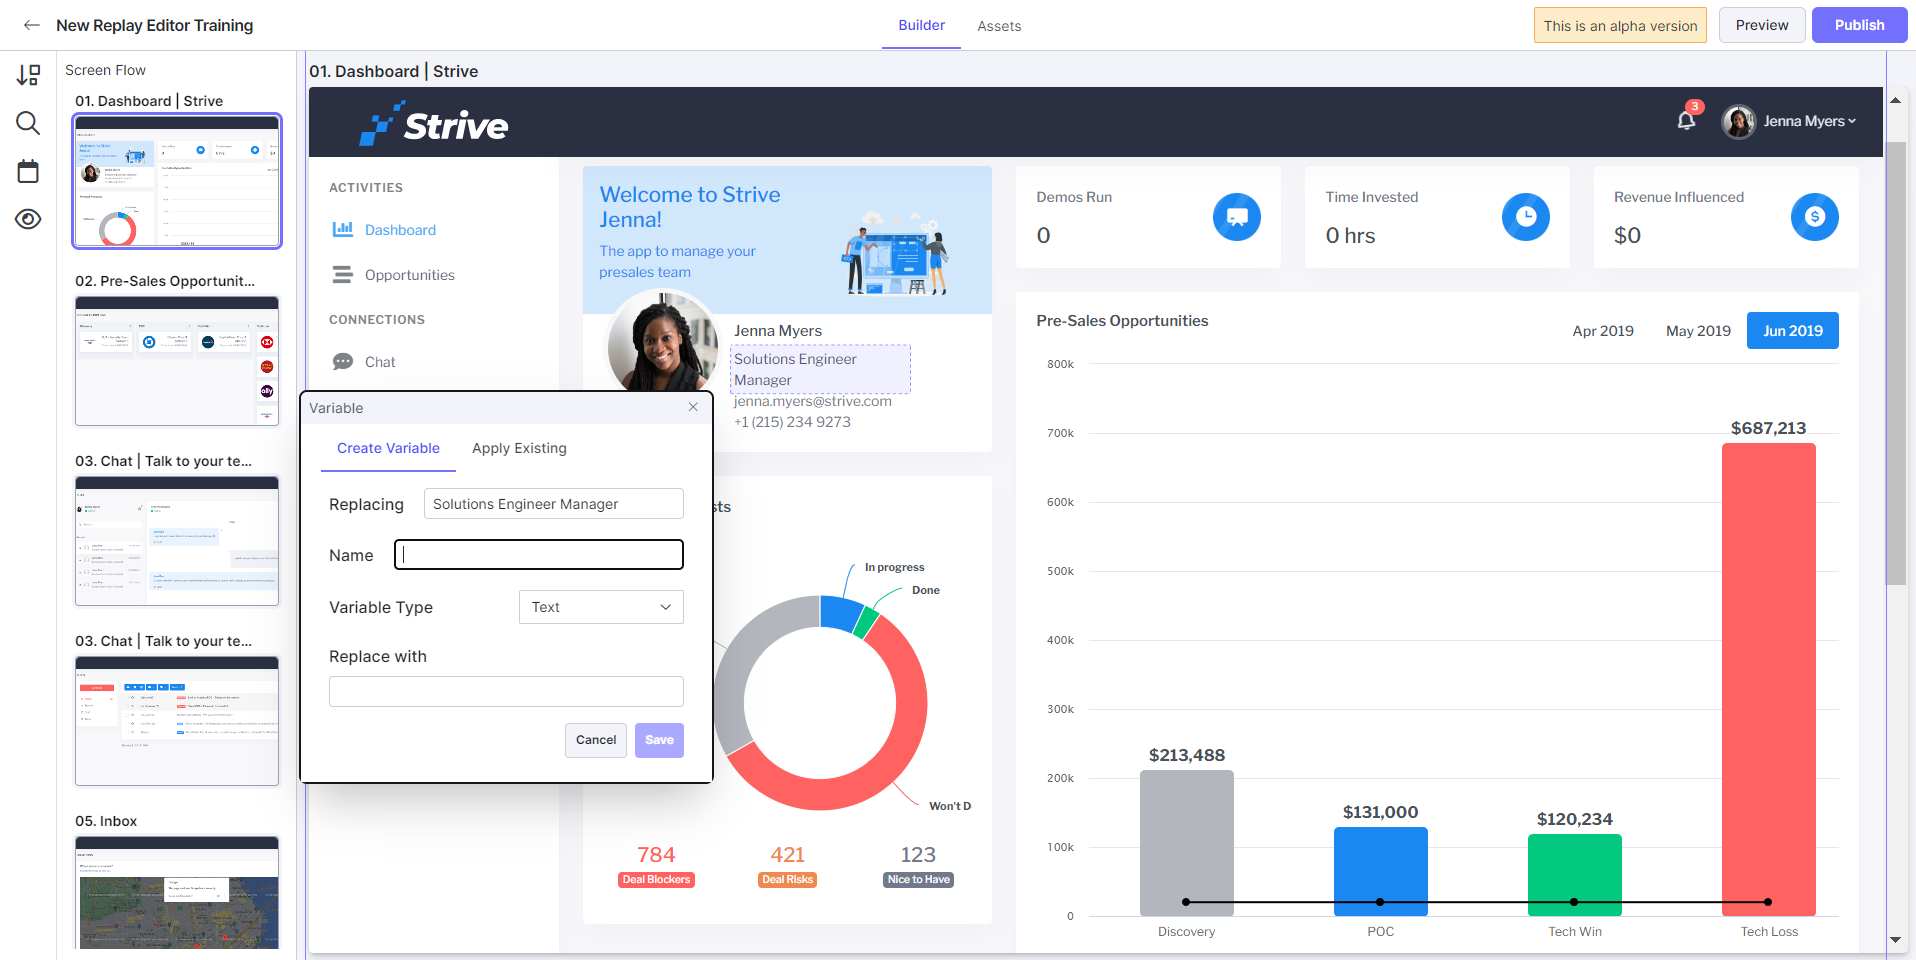1916x960 pixels.
Task: Switch to the Builder tab
Action: coord(921,25)
